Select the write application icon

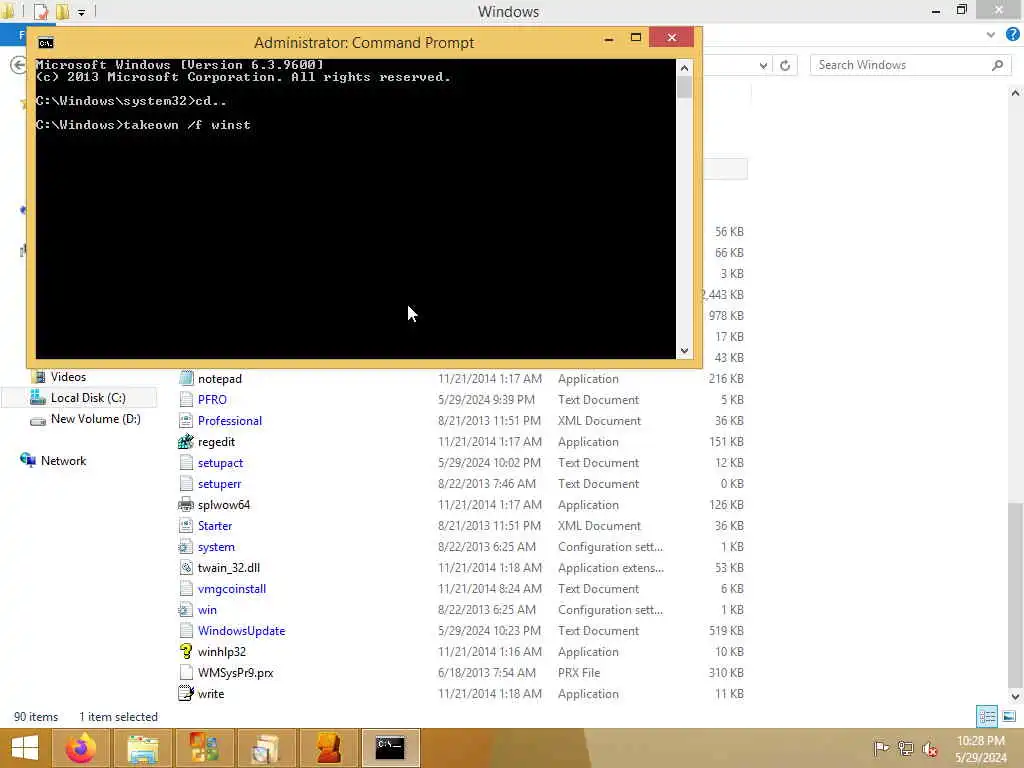tap(186, 694)
